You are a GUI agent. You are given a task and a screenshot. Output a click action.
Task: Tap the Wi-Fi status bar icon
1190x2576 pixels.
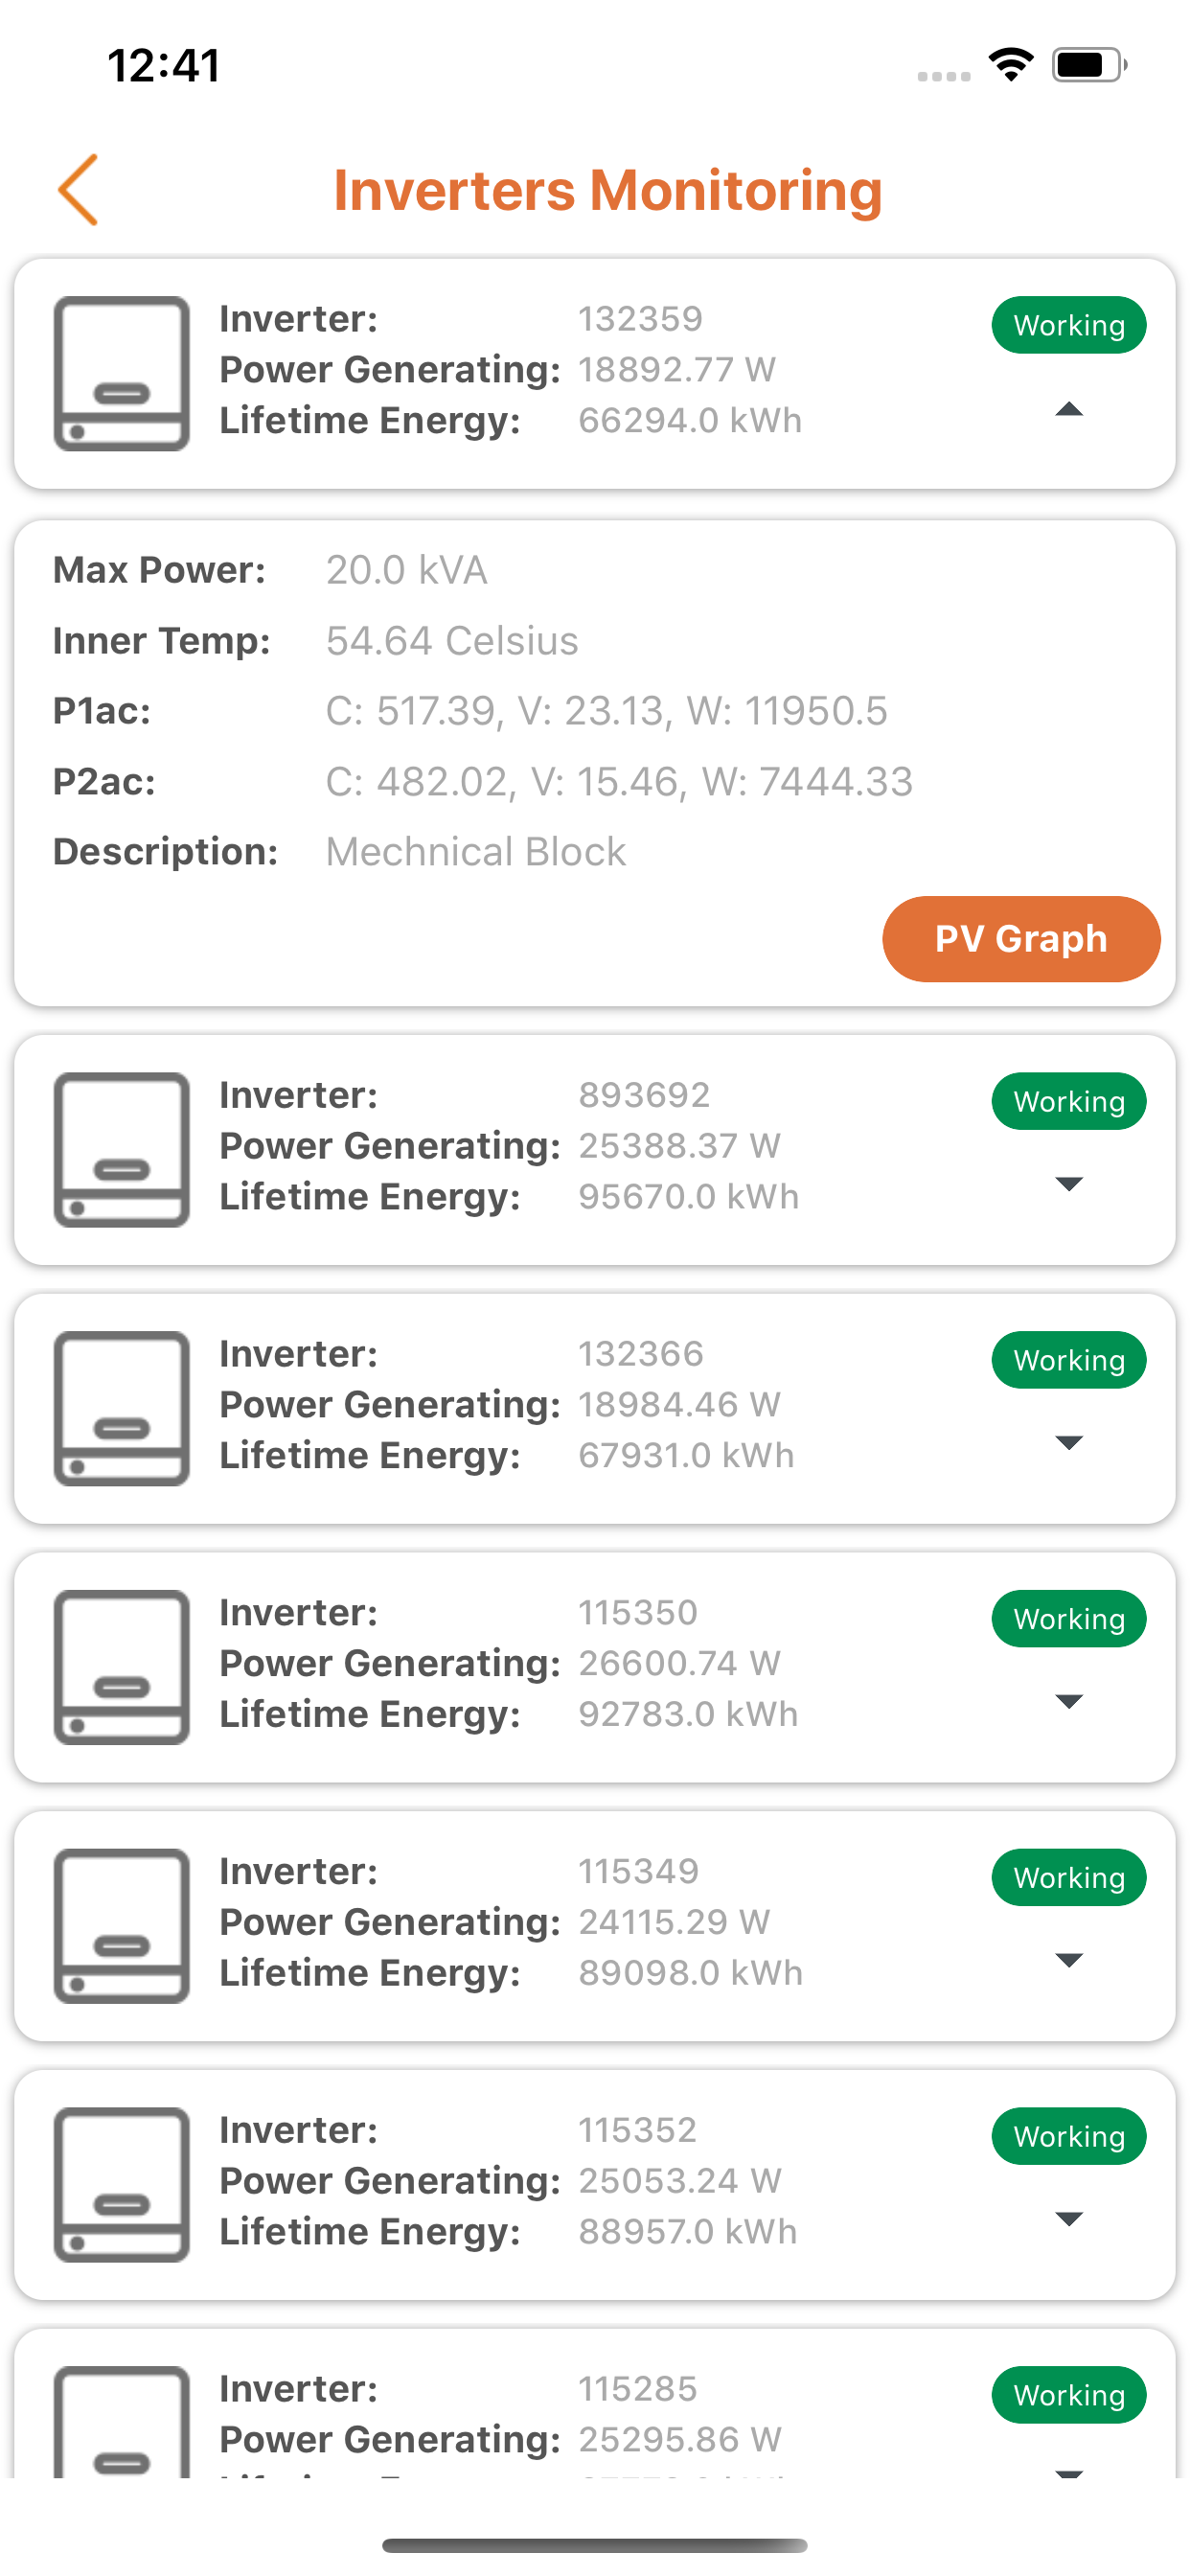[1011, 65]
